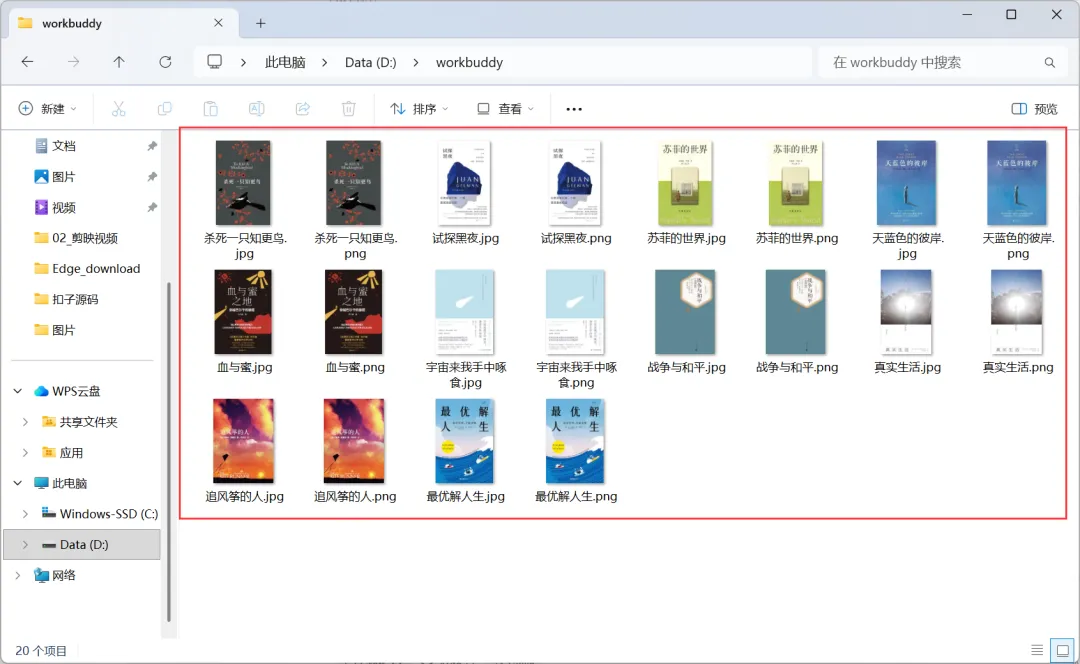Select the workbuddy tab
This screenshot has width=1080, height=664.
124,23
